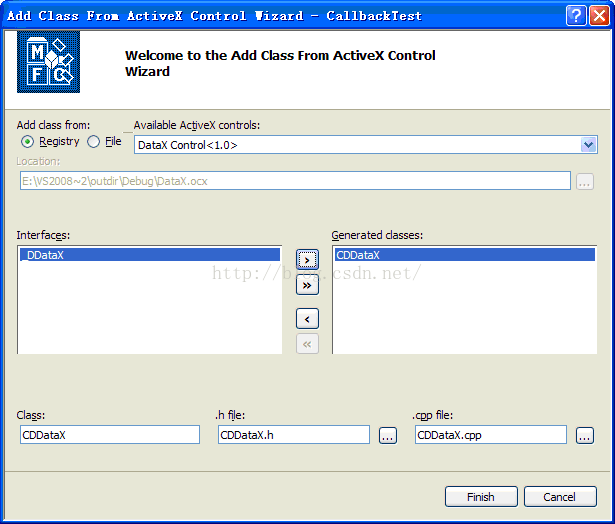Screen dimensions: 615x524
Task: Click the Cancel button
Action: [560, 497]
